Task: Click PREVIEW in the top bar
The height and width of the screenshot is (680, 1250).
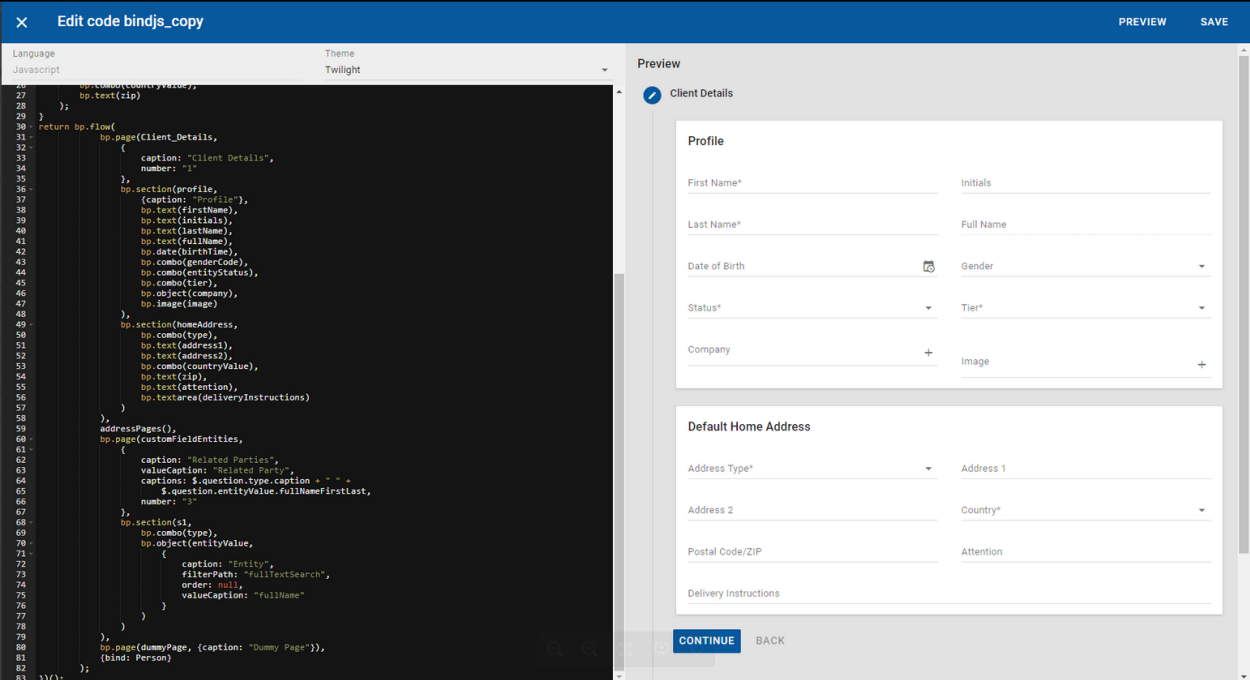Action: [1142, 22]
